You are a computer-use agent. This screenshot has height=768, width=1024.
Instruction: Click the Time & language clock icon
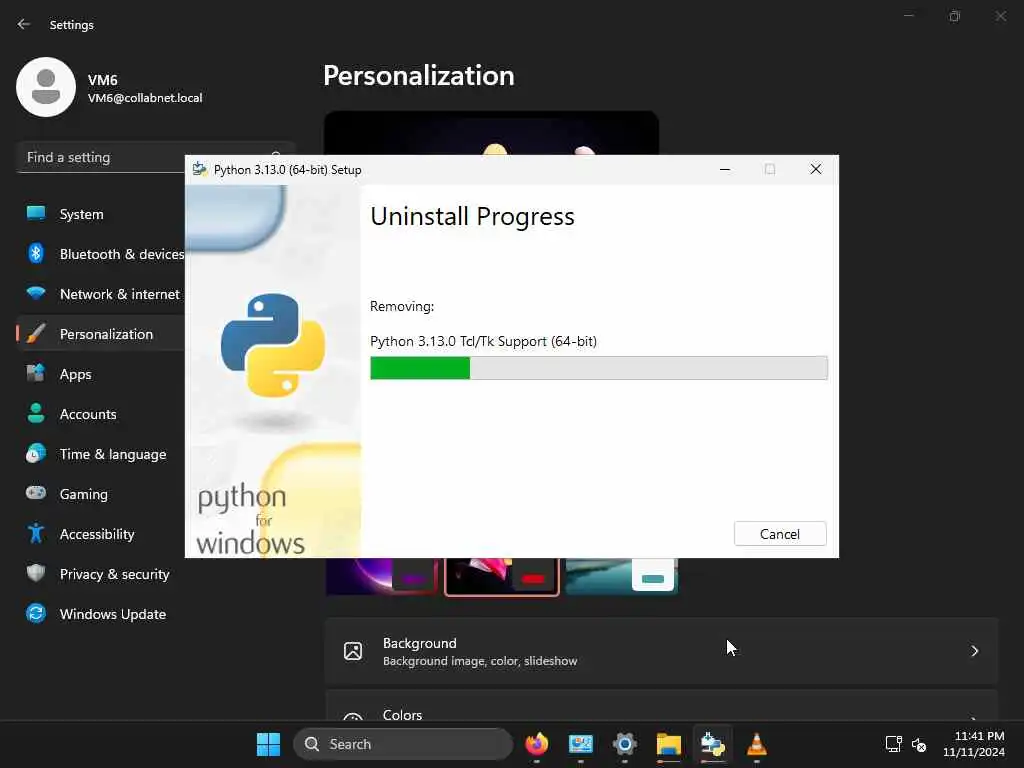[x=36, y=453]
